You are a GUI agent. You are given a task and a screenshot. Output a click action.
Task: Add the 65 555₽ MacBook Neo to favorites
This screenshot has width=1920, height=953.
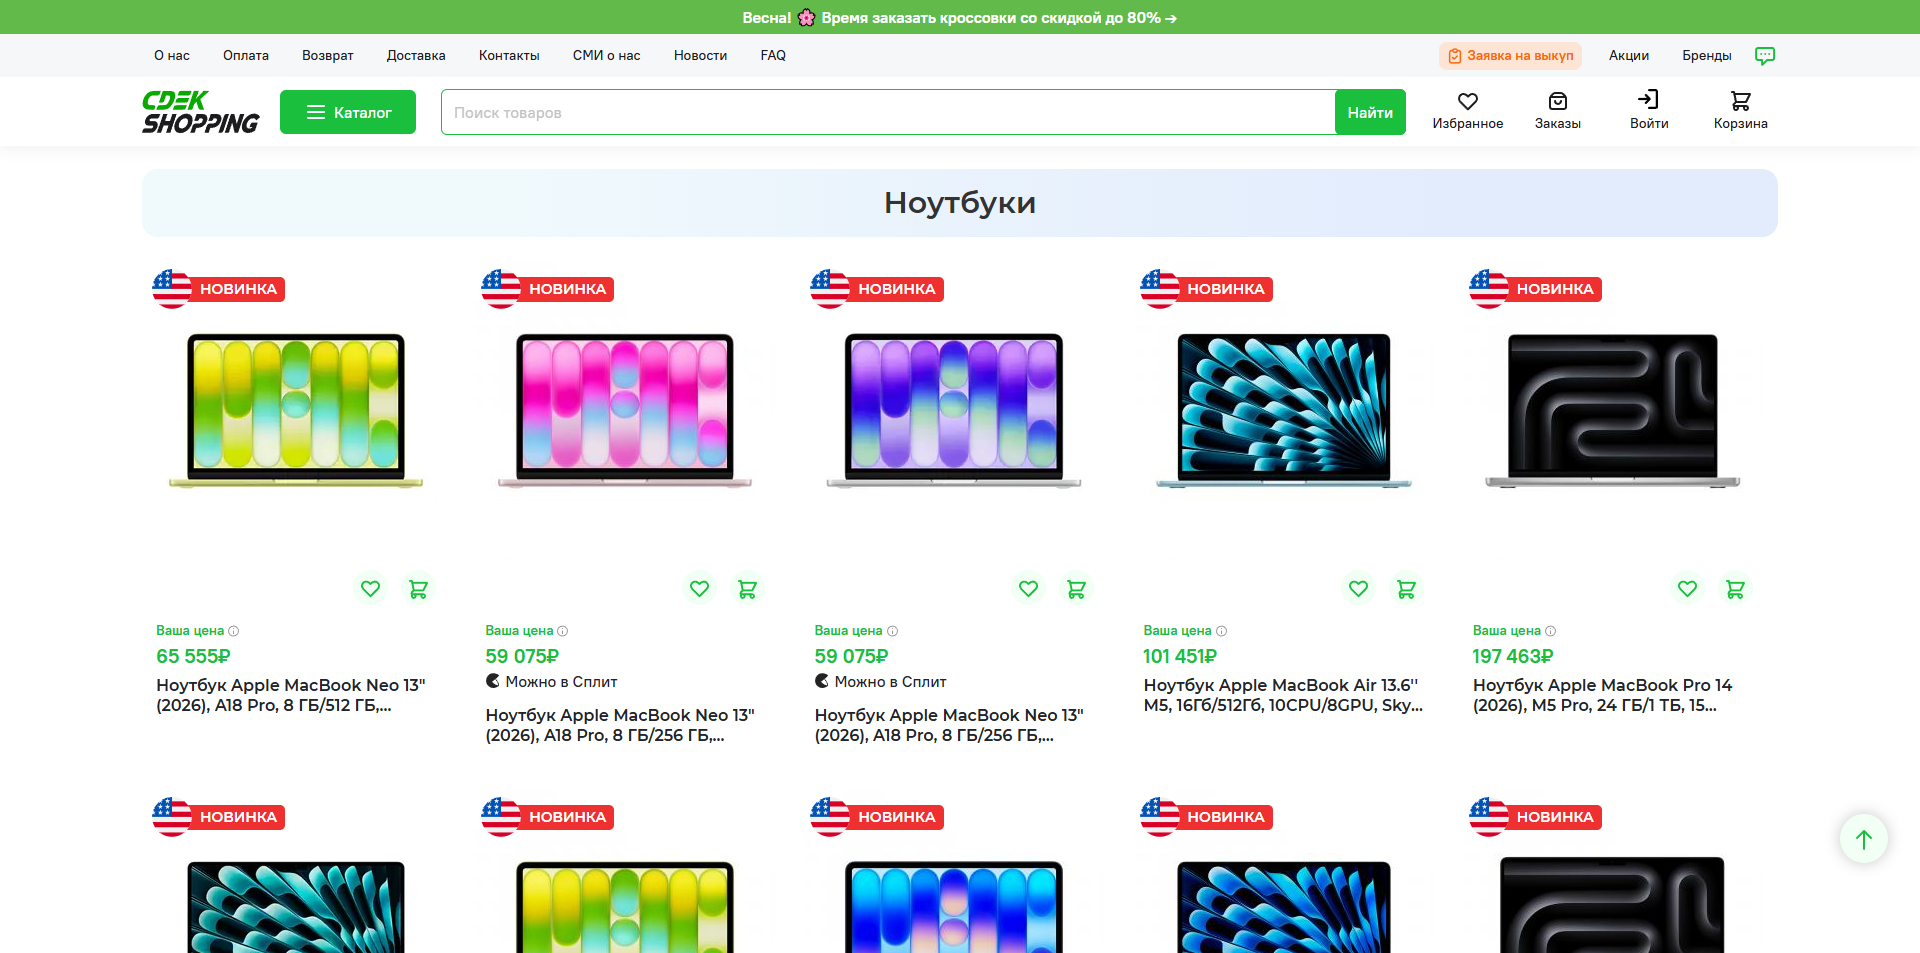pos(370,589)
